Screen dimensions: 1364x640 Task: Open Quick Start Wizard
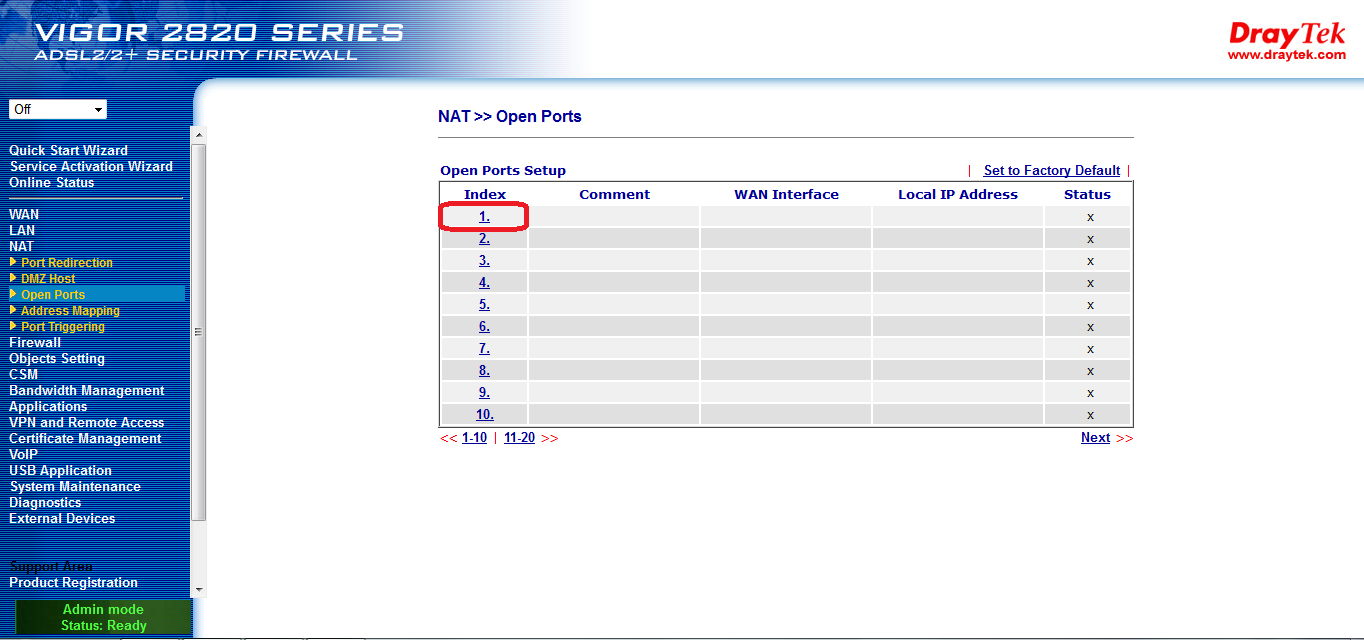click(x=68, y=150)
